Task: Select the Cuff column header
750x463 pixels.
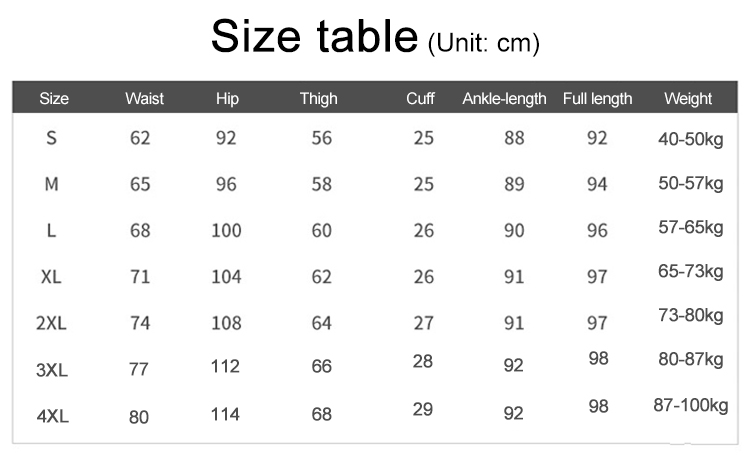Action: 420,99
